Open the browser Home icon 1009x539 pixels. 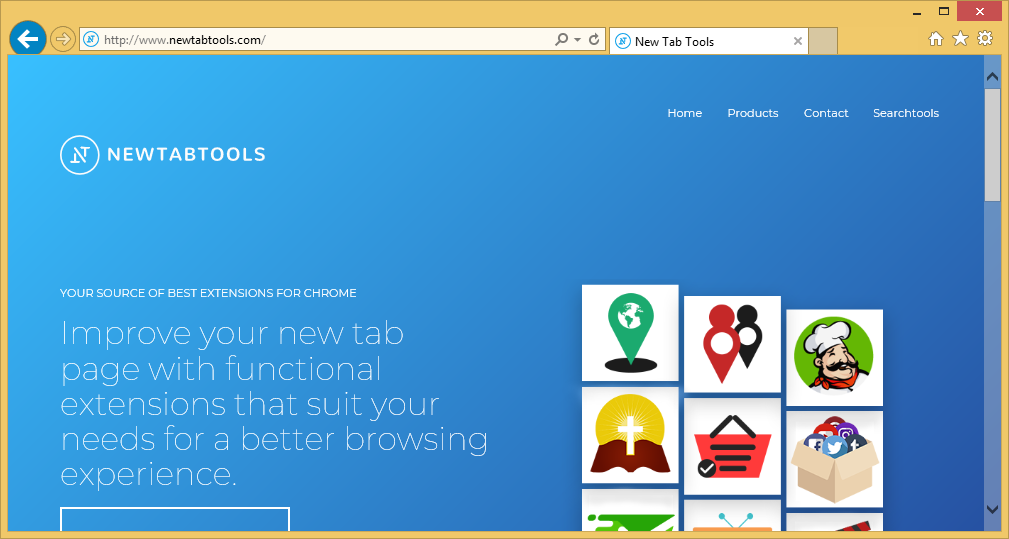point(936,39)
